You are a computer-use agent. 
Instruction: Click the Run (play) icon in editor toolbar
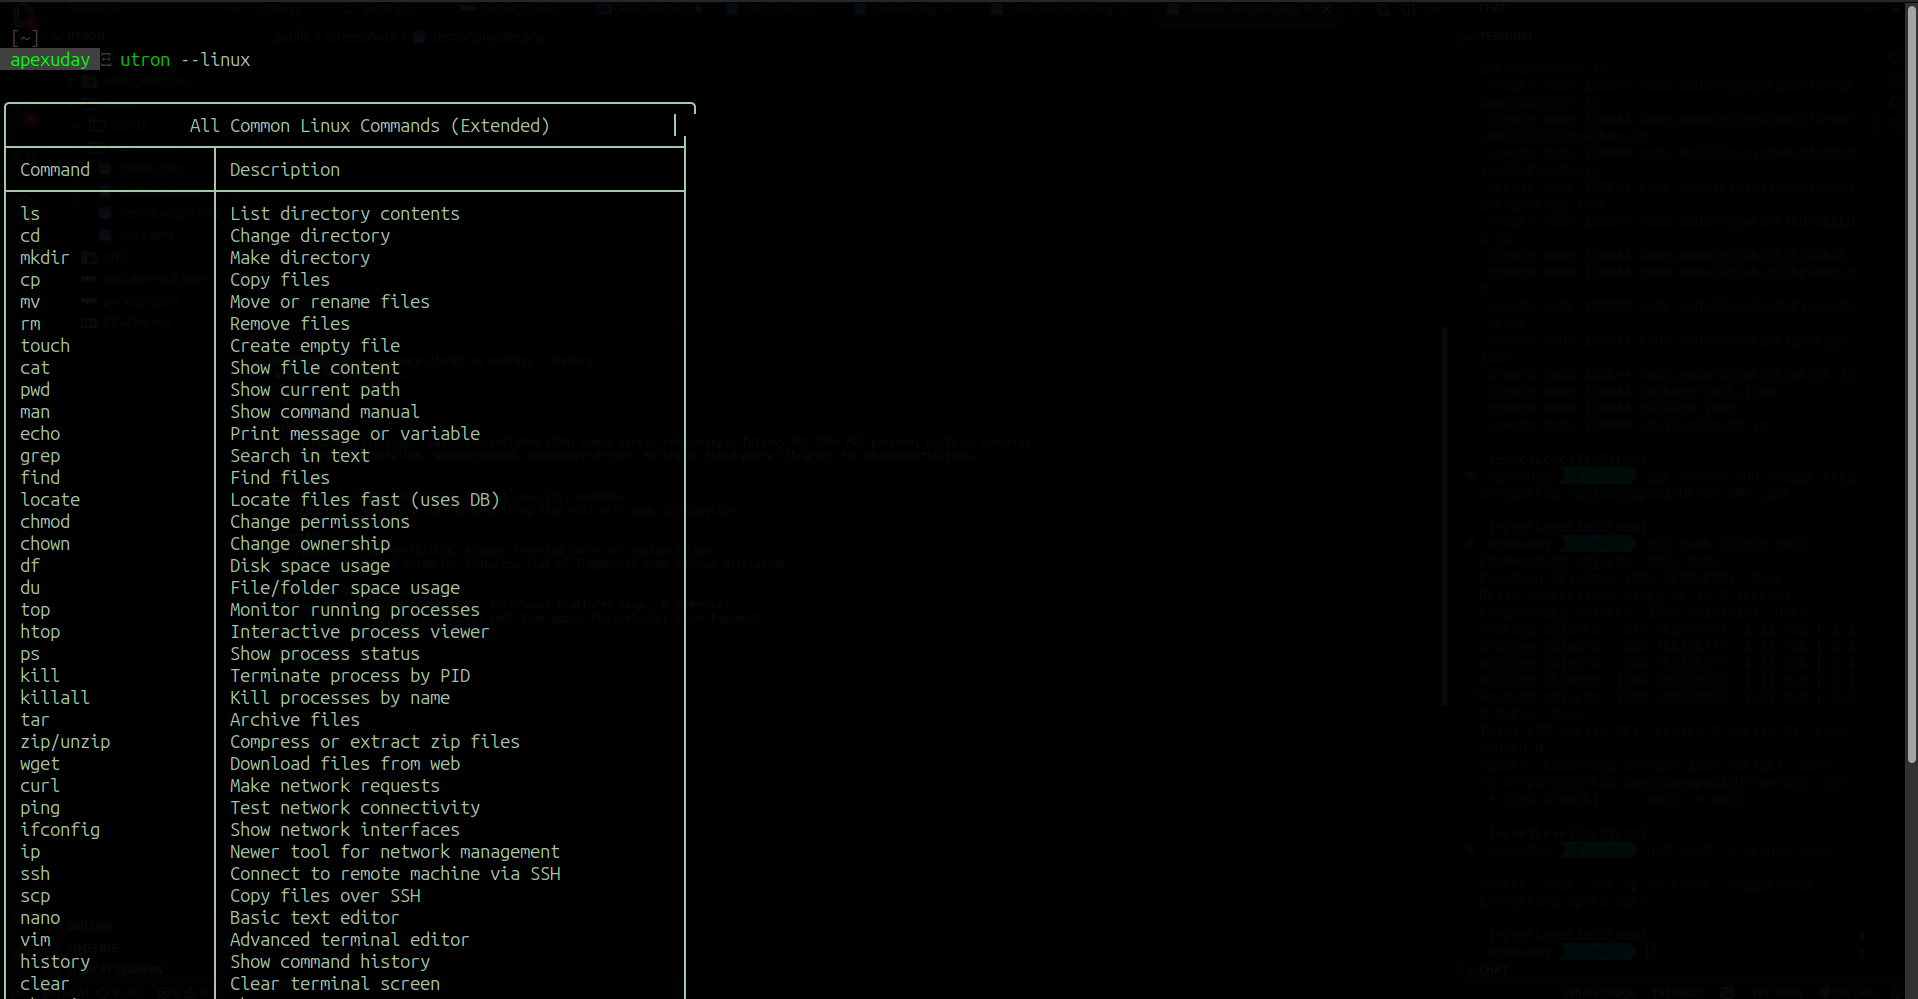[x=1356, y=10]
